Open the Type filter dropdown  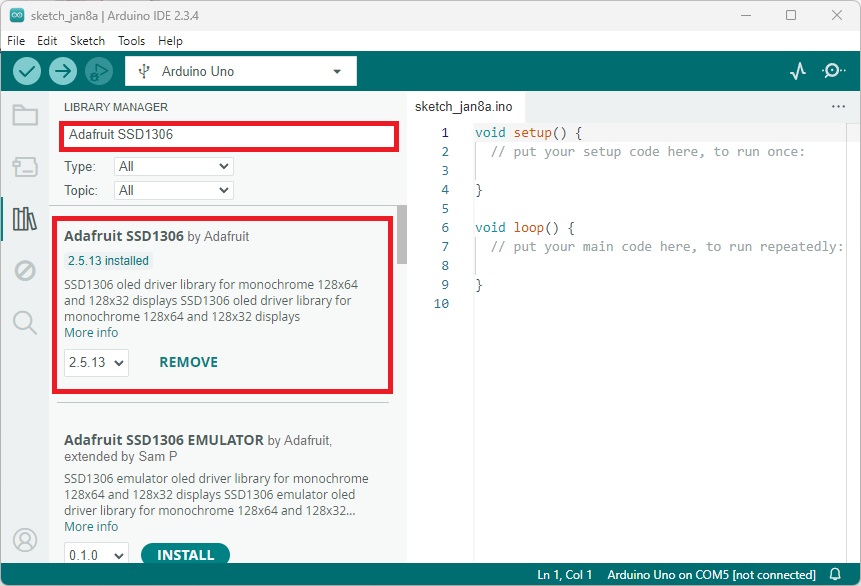click(x=173, y=166)
